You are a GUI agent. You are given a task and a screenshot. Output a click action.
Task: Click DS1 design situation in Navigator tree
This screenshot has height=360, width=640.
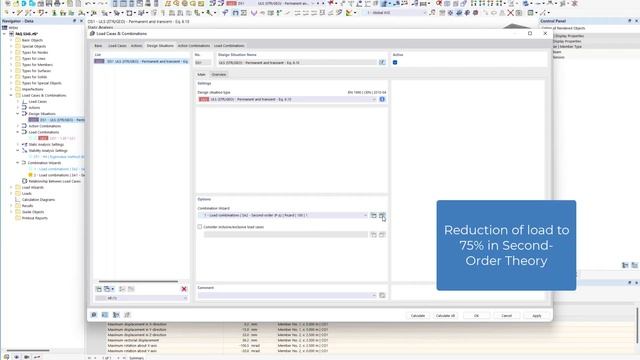click(57, 120)
